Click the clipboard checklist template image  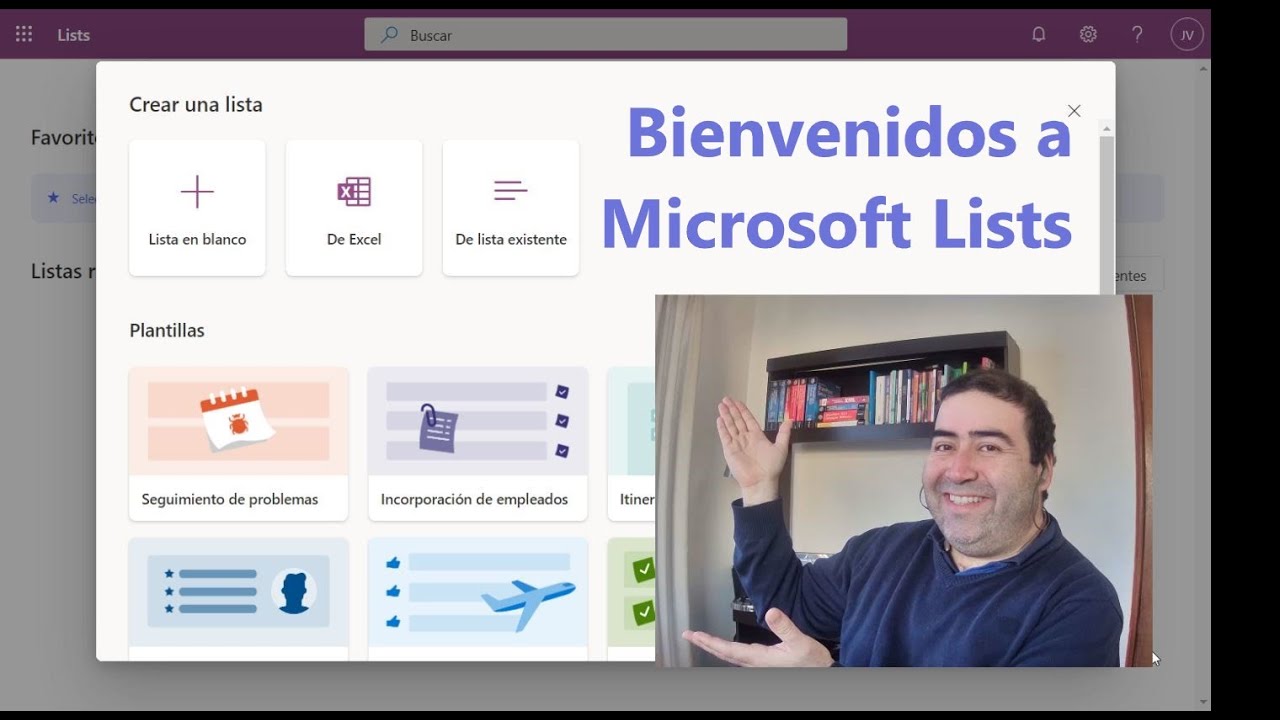coord(478,421)
